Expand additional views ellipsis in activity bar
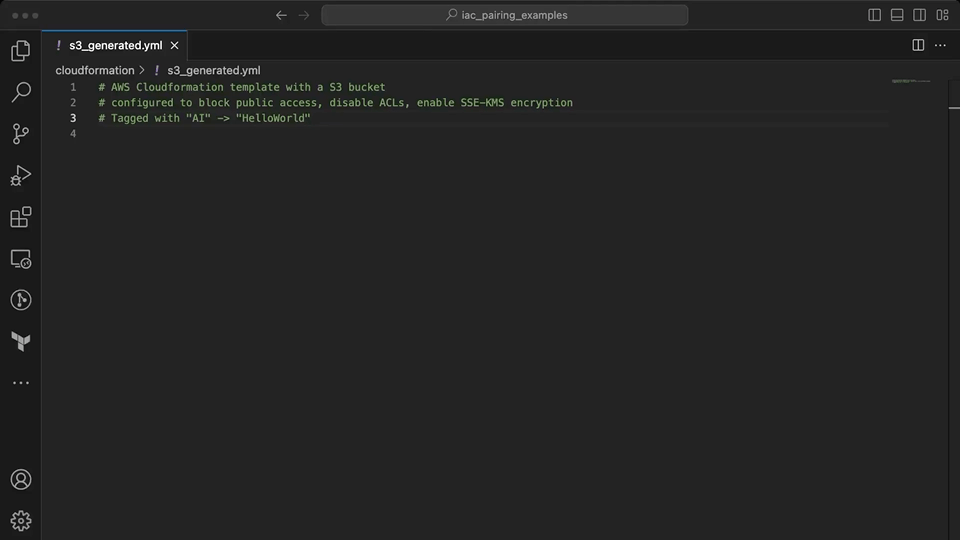This screenshot has width=960, height=540. pyautogui.click(x=20, y=383)
